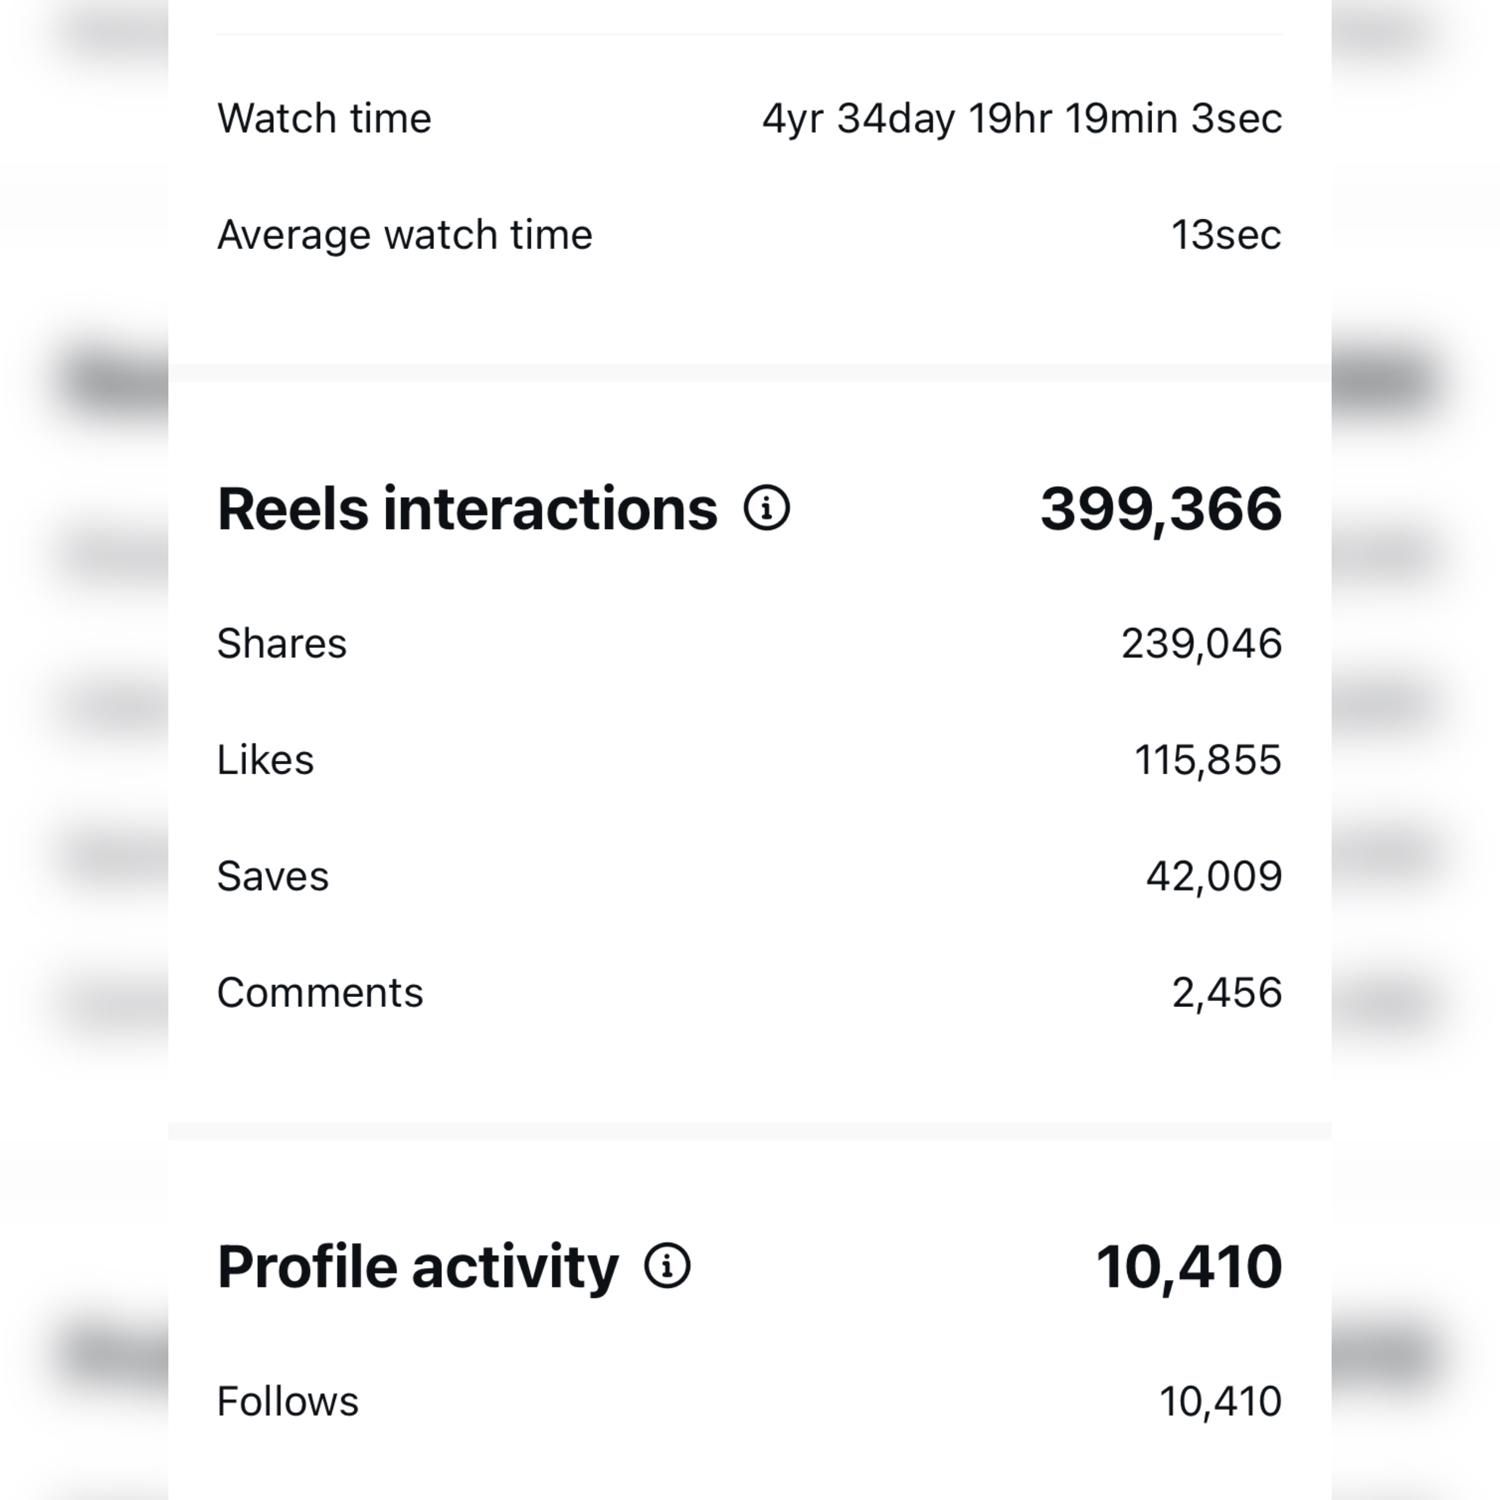
Task: Tap the 4yr 34day watch time value
Action: [x=1021, y=118]
